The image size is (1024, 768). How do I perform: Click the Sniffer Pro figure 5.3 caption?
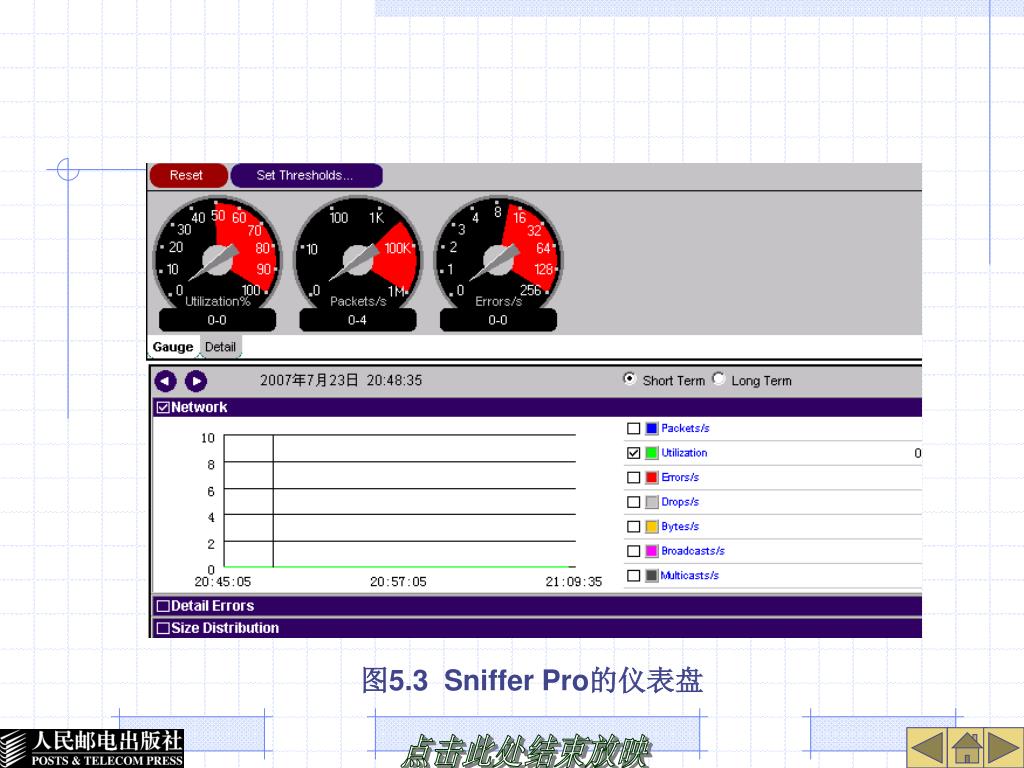click(532, 680)
